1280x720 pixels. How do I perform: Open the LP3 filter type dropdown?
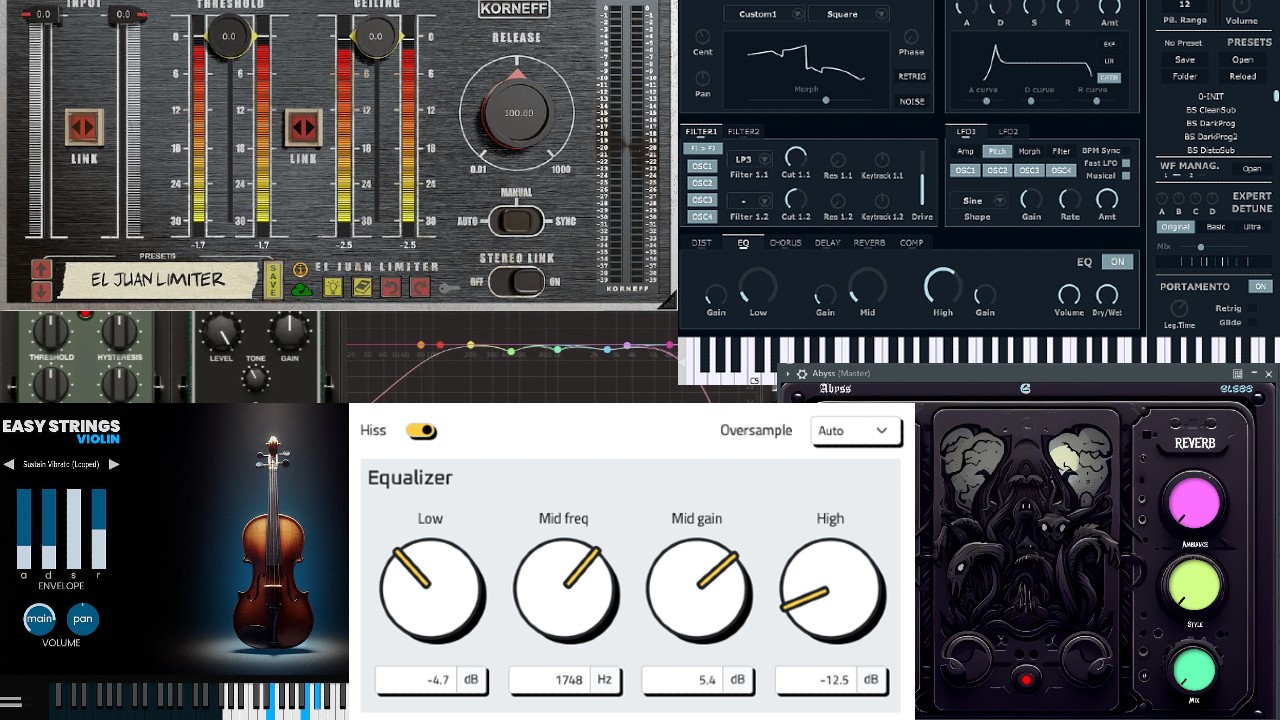750,159
